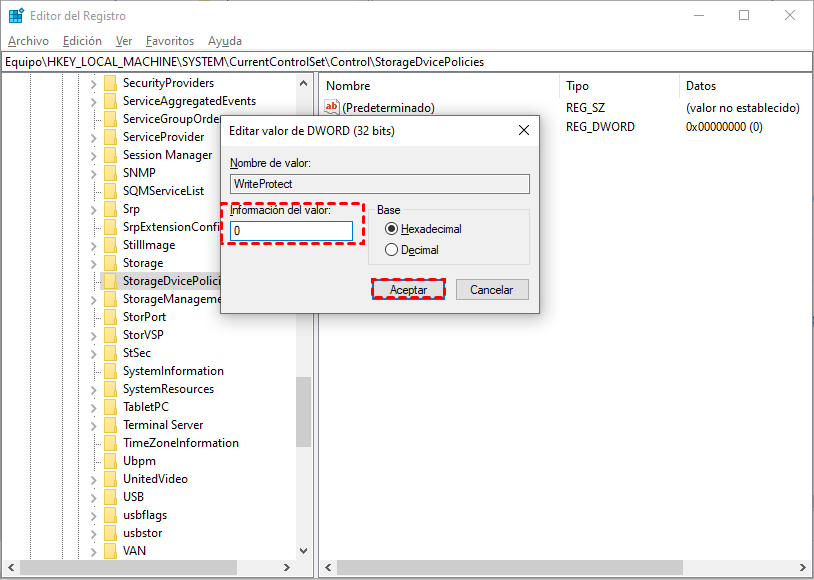
Task: Click the StorVSP folder icon
Action: coord(110,335)
